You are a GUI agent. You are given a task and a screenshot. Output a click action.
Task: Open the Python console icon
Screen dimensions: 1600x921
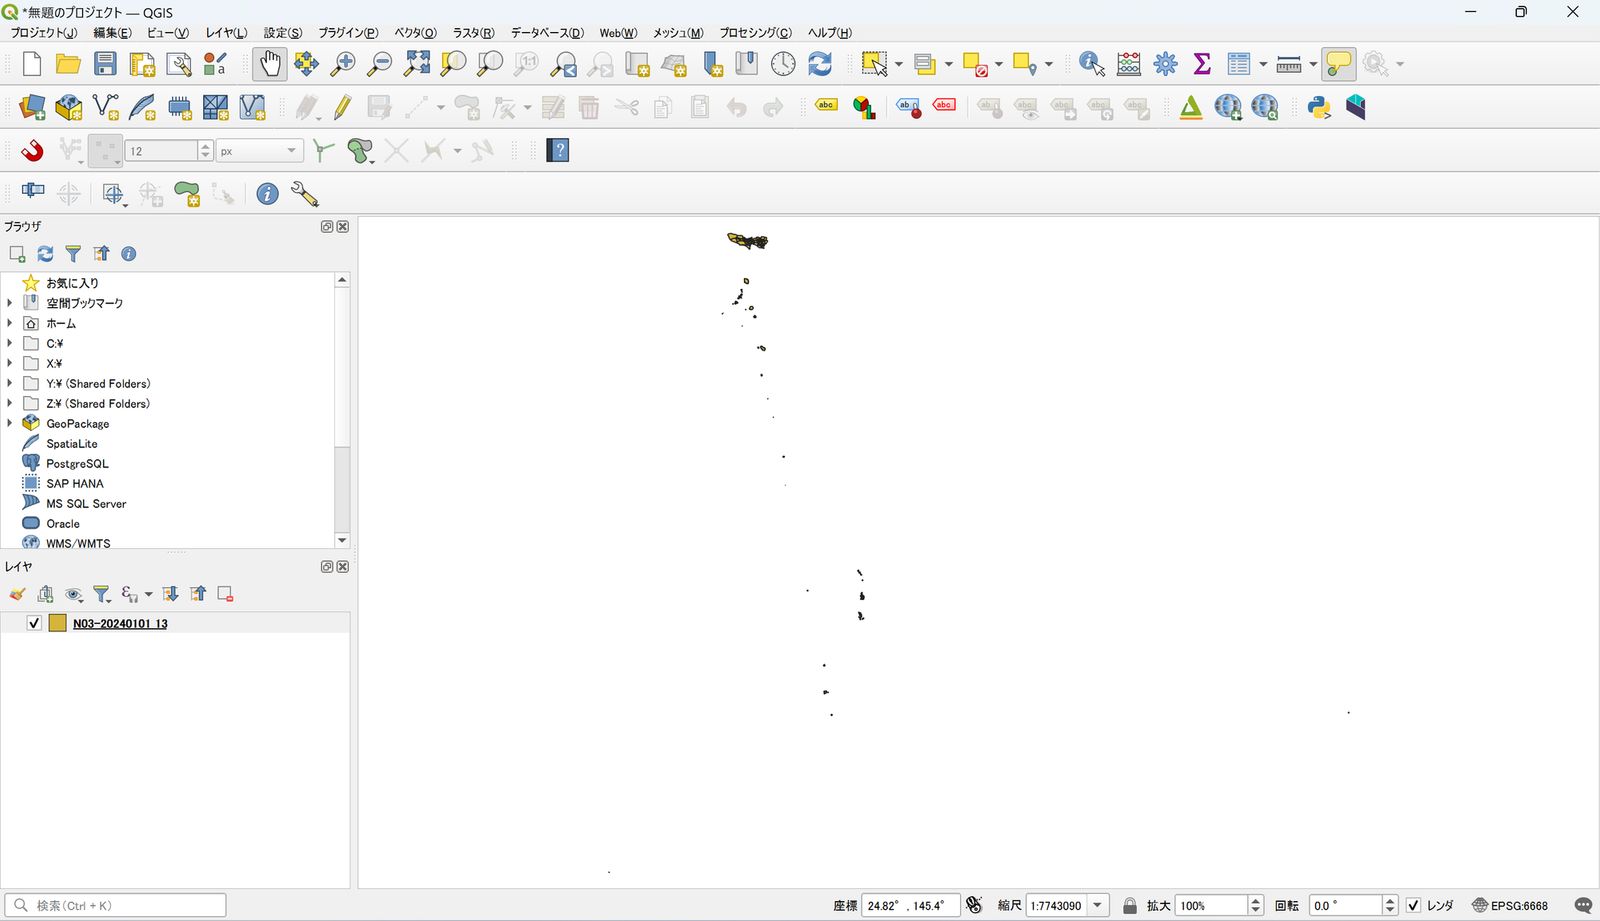click(1319, 107)
